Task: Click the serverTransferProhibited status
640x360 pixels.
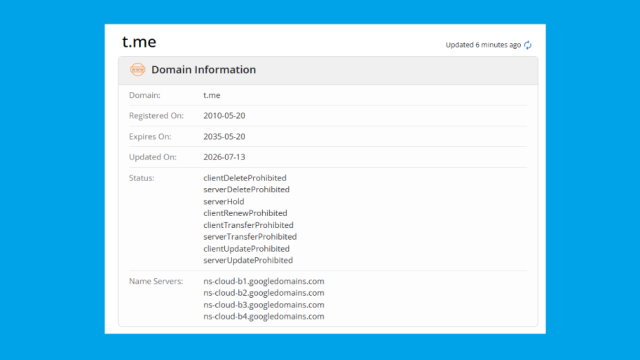Action: click(250, 237)
